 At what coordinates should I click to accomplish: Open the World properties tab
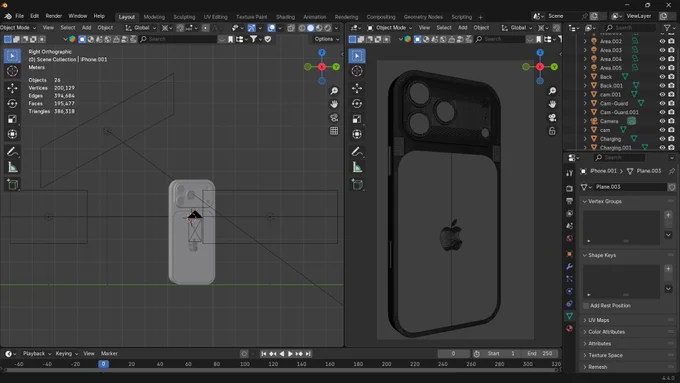pyautogui.click(x=569, y=238)
